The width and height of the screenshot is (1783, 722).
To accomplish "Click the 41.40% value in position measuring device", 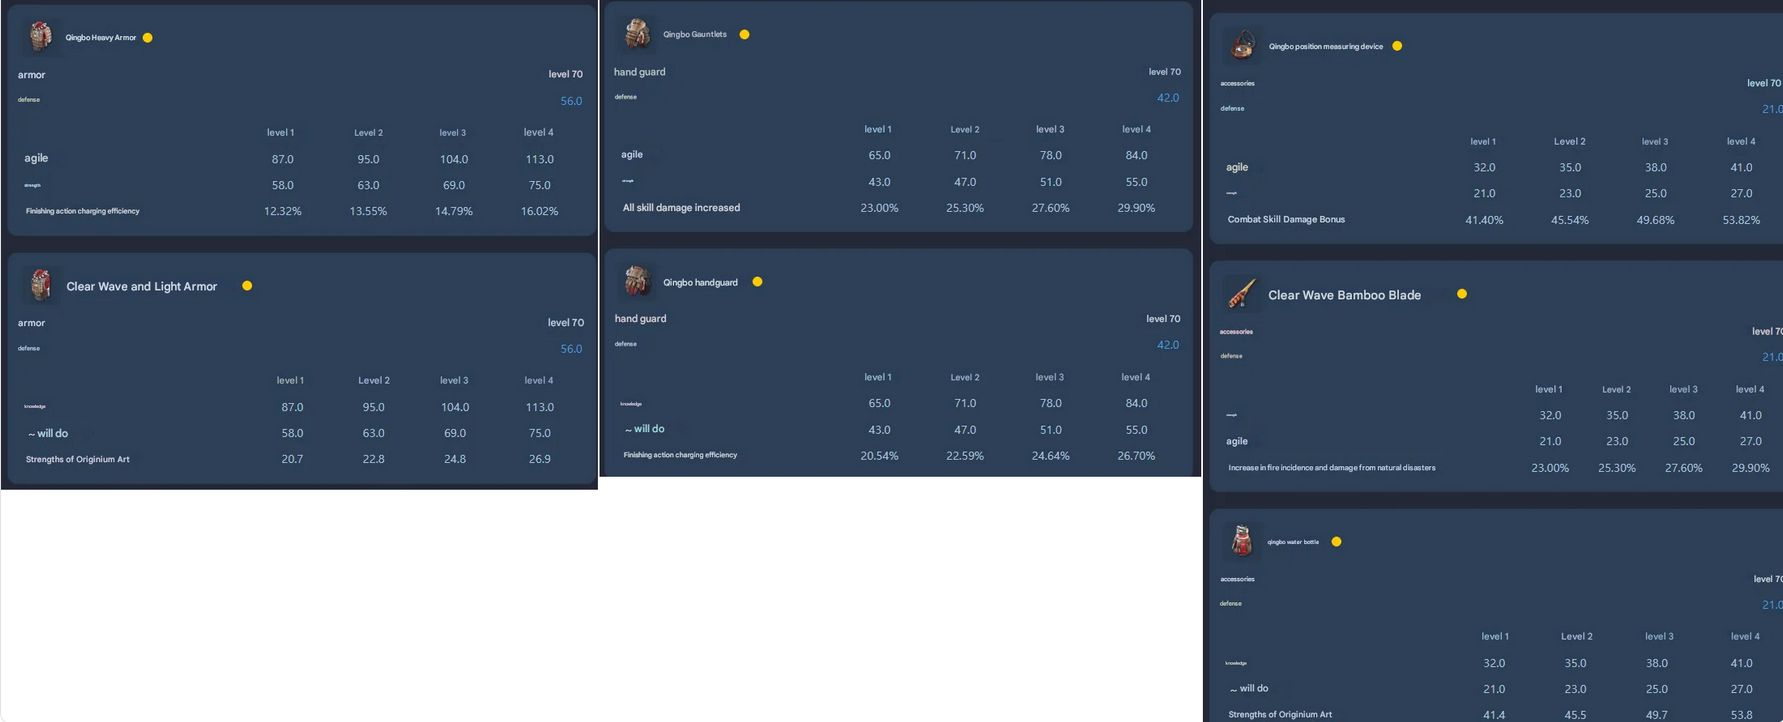I will 1484,220.
